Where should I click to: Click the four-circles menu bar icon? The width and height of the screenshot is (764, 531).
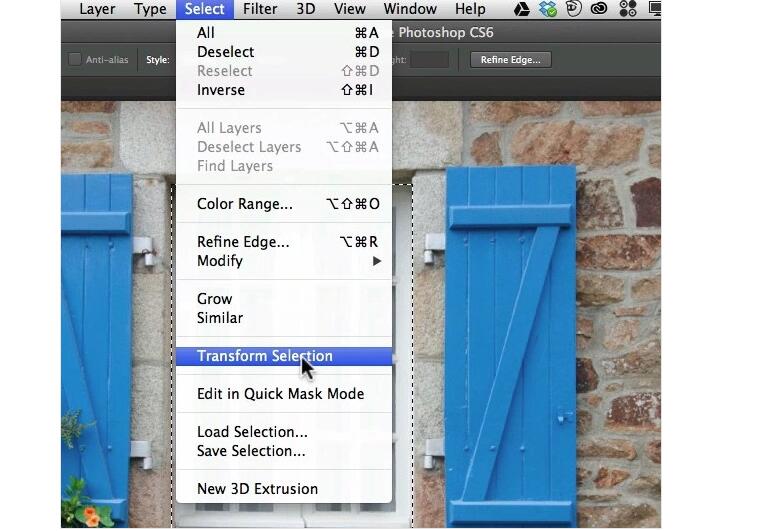tap(628, 9)
